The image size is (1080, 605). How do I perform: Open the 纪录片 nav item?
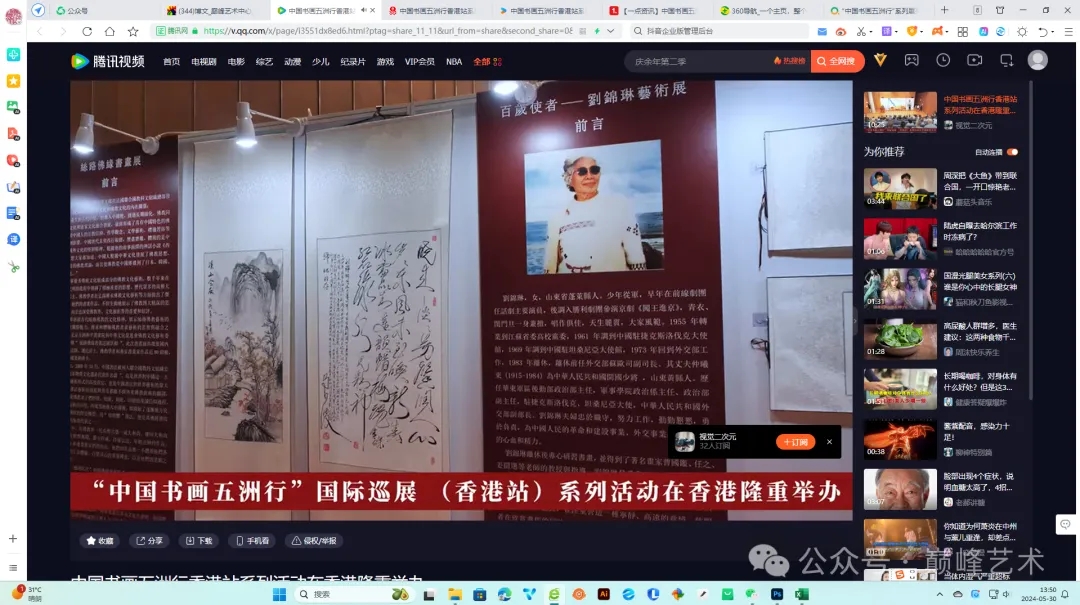(353, 61)
